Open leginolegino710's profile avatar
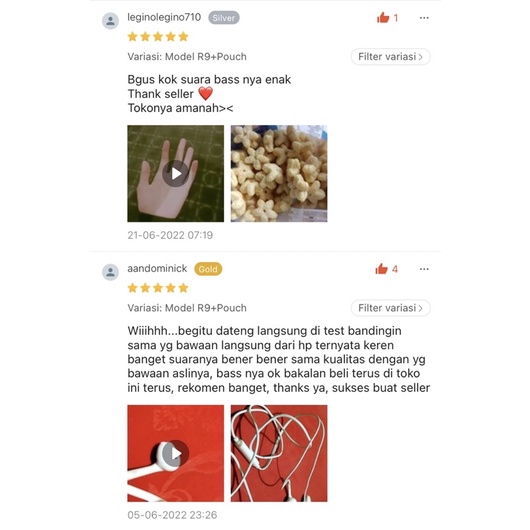530x530 pixels. click(111, 21)
